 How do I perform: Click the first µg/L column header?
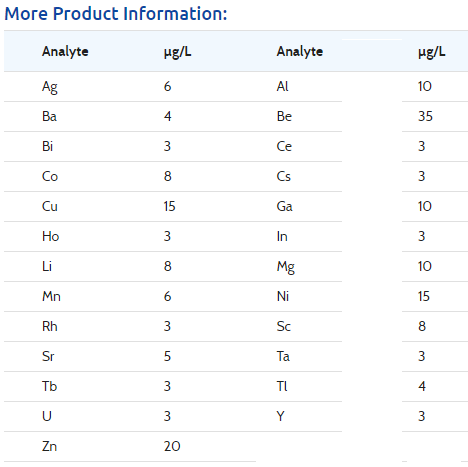pos(177,52)
